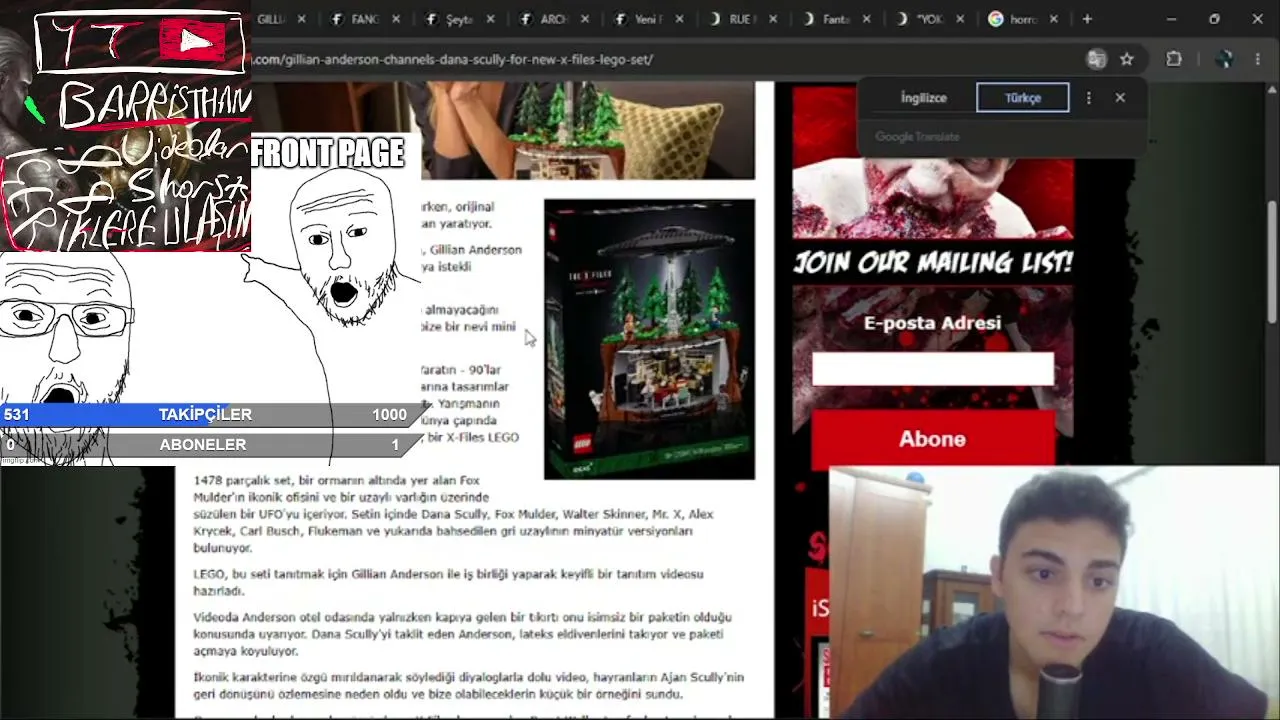Close the RUE tab

(773, 19)
